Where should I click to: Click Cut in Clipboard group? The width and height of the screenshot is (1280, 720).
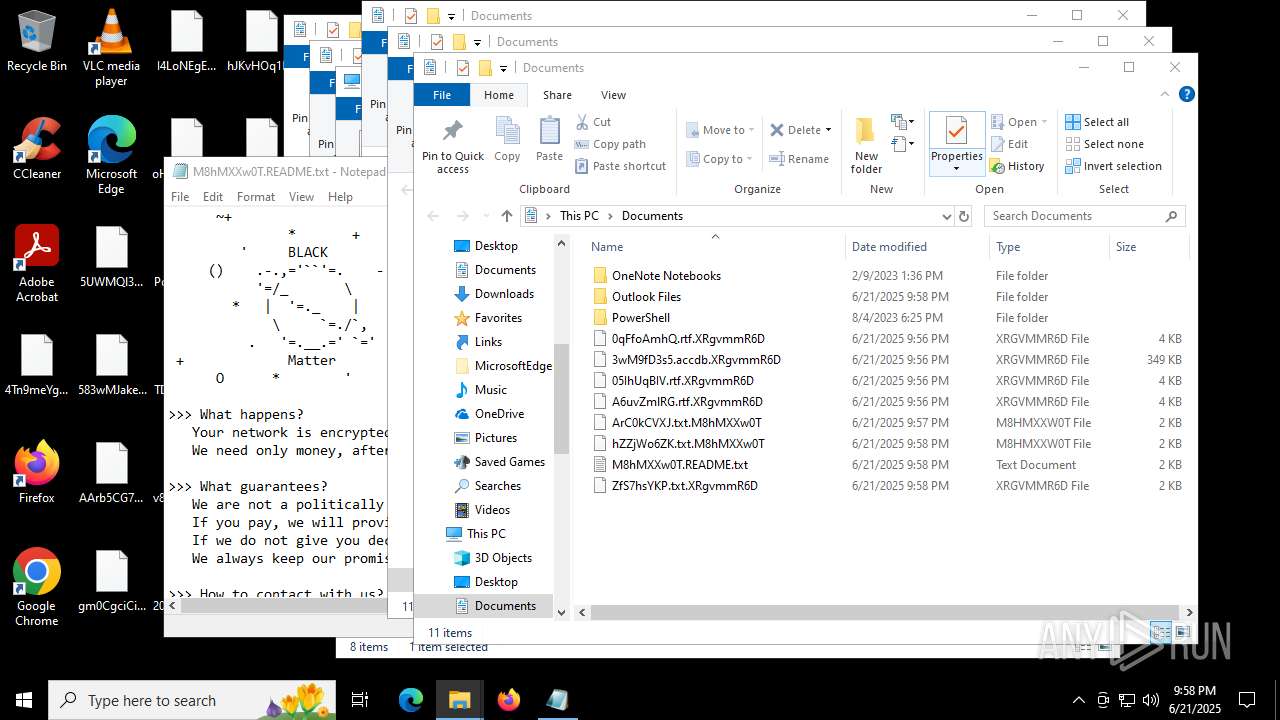coord(593,122)
